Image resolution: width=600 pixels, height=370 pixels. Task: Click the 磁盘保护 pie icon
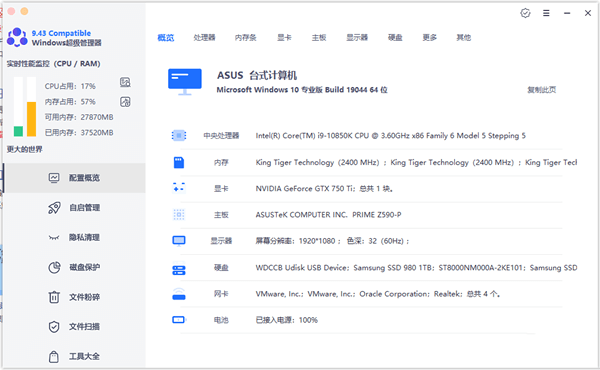(54, 267)
